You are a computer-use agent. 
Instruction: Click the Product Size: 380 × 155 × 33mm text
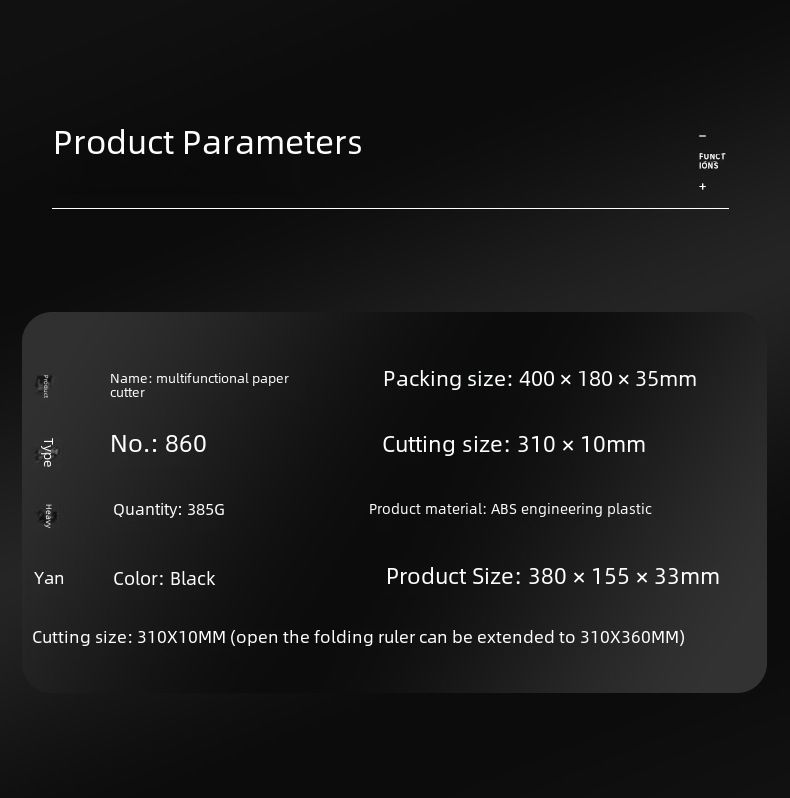pos(552,576)
